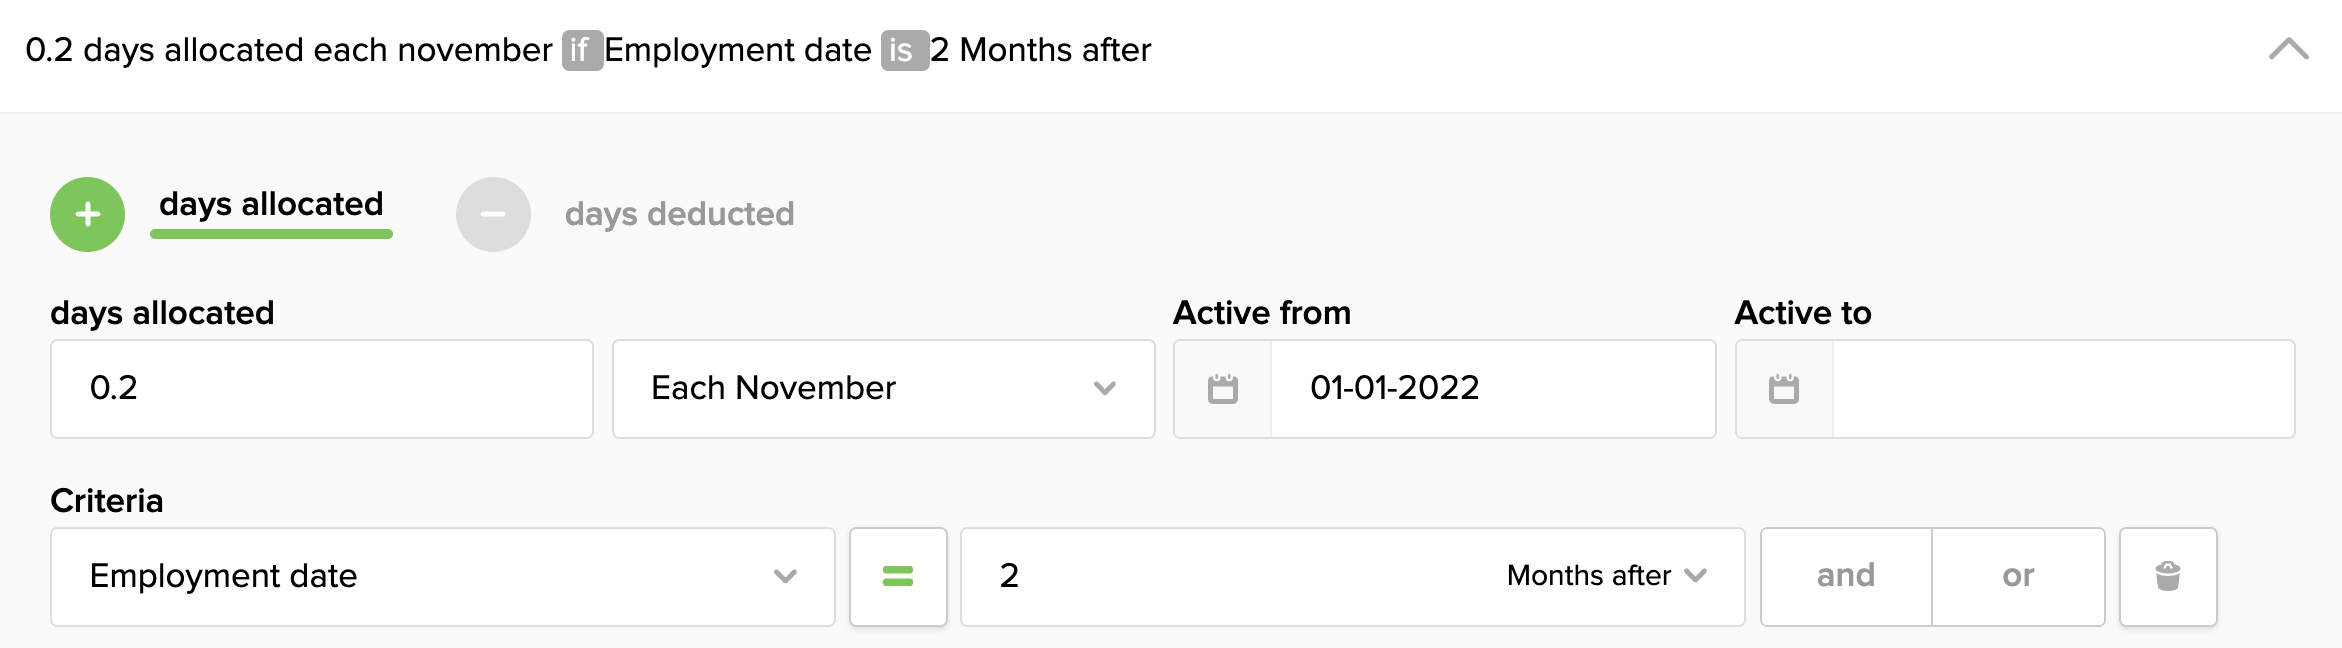2342x648 pixels.
Task: Click the rule summary header text
Action: (288, 50)
